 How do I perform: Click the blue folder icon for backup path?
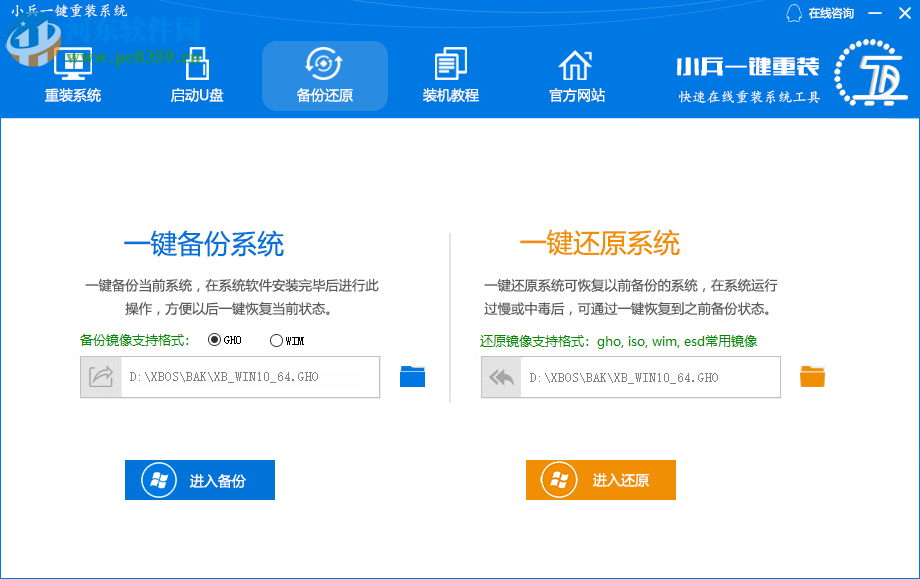tap(412, 377)
